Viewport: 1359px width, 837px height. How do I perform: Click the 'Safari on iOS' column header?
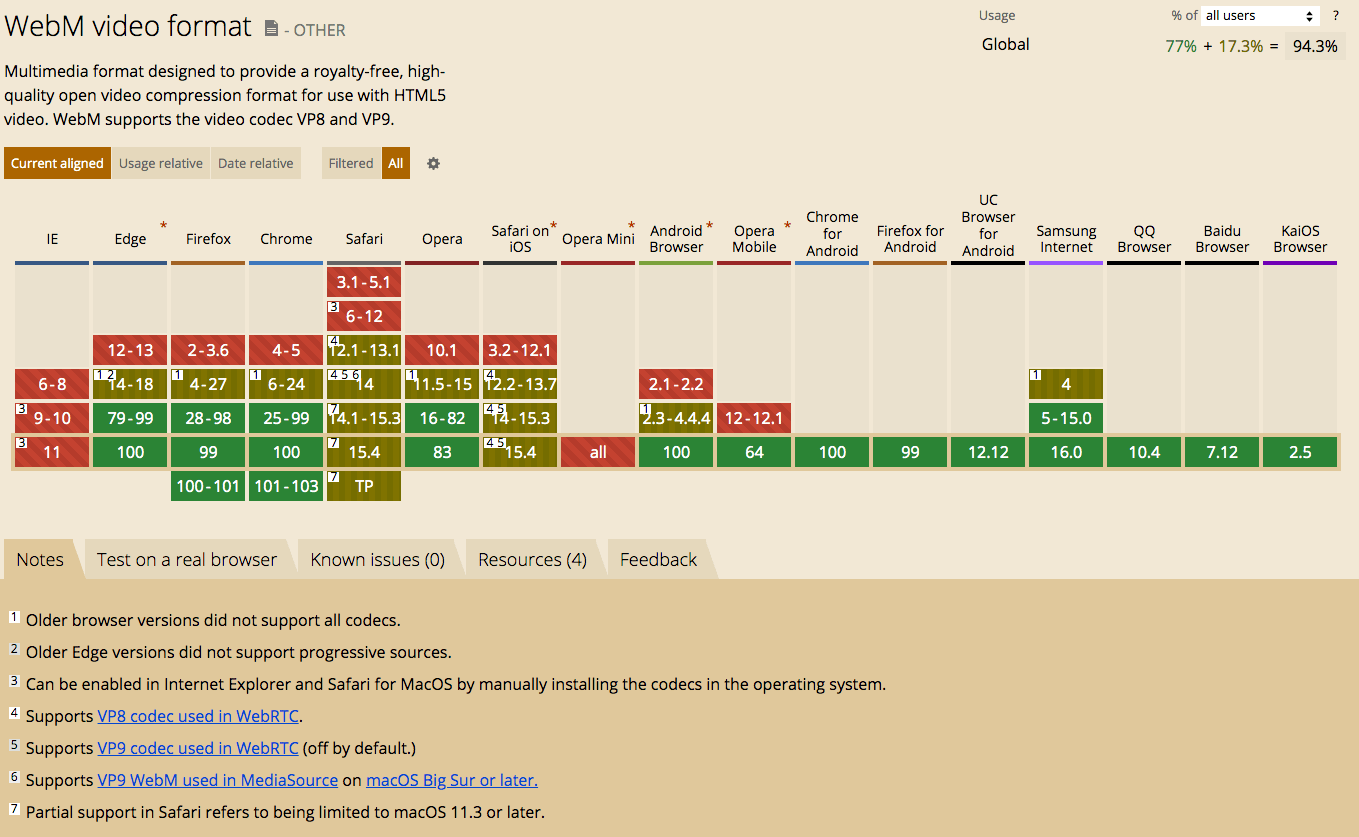pyautogui.click(x=520, y=239)
